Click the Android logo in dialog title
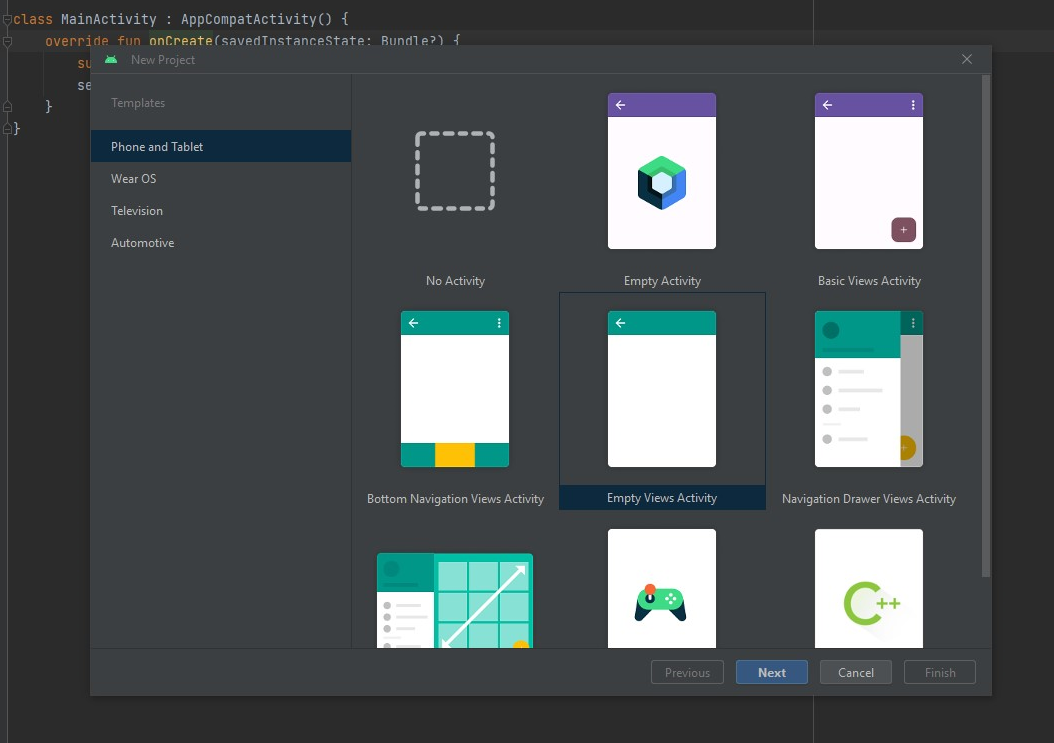This screenshot has height=743, width=1054. point(111,59)
